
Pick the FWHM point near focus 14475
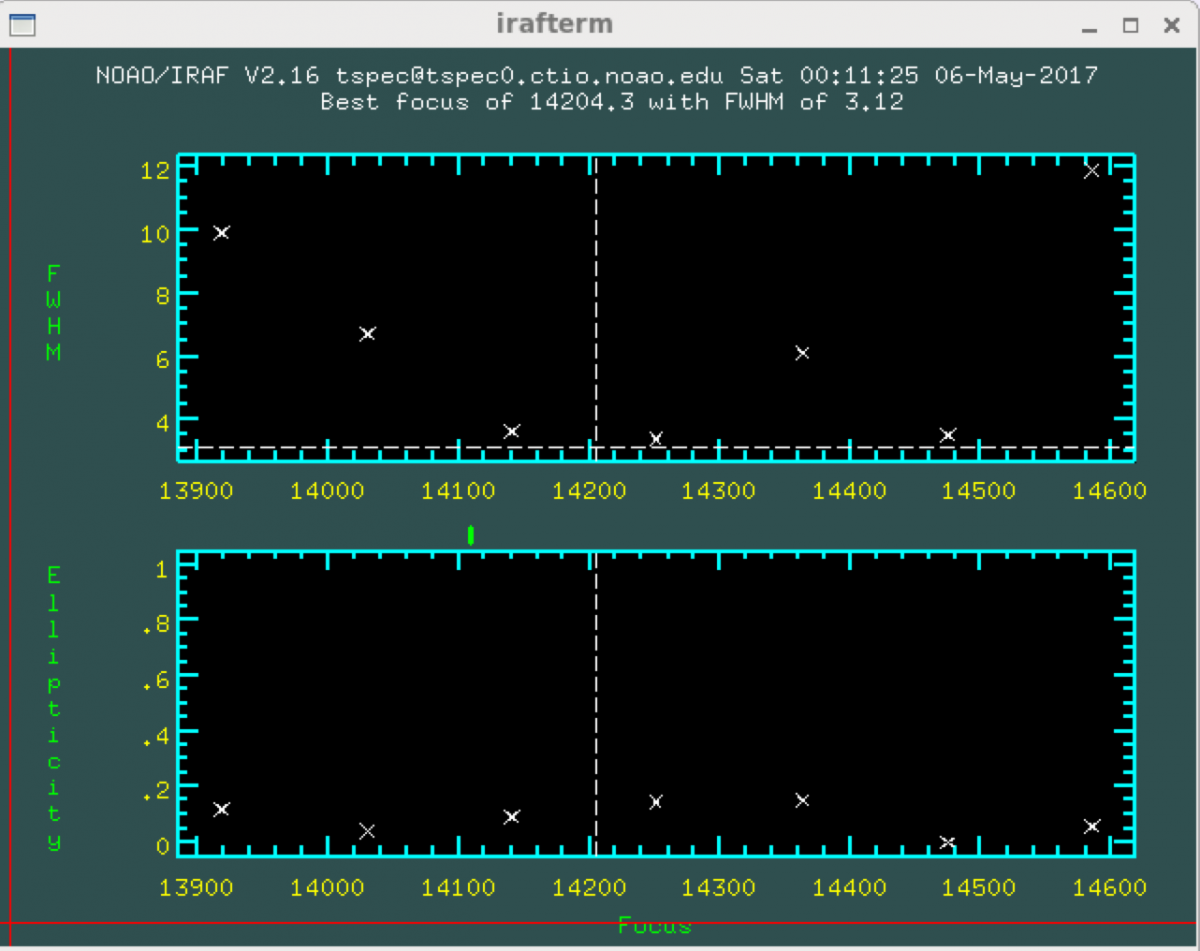point(948,435)
